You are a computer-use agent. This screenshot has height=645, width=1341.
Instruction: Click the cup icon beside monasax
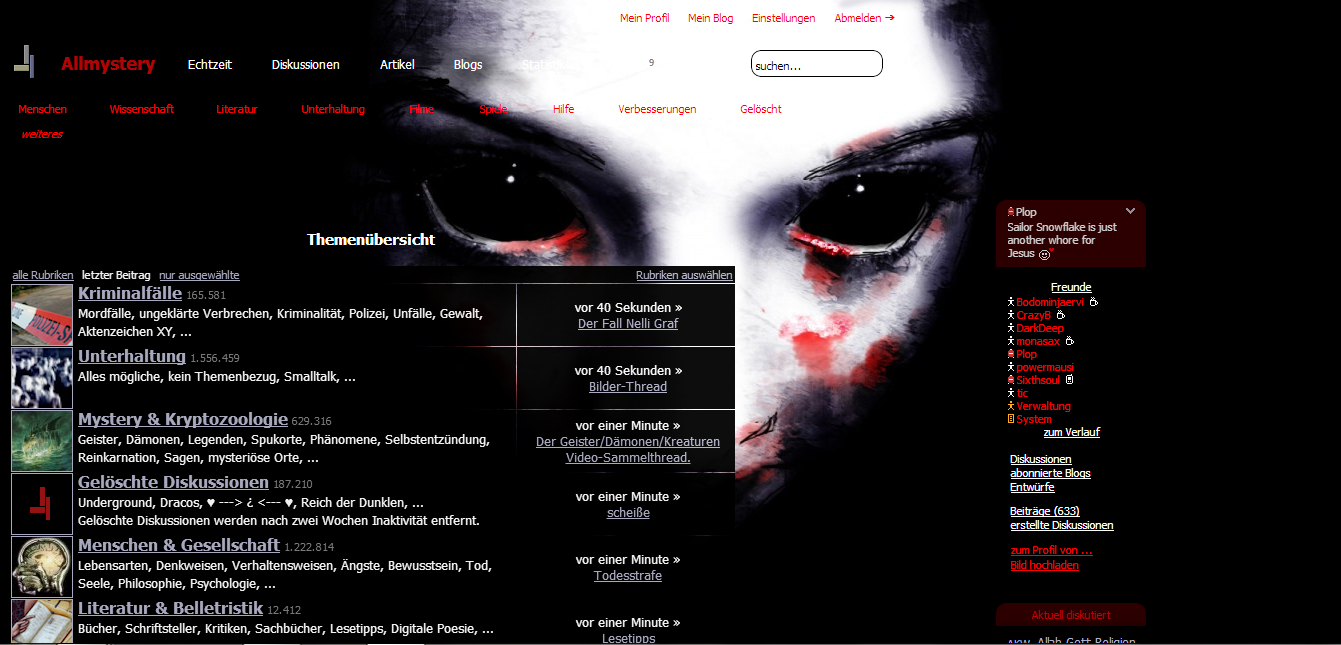[1070, 341]
